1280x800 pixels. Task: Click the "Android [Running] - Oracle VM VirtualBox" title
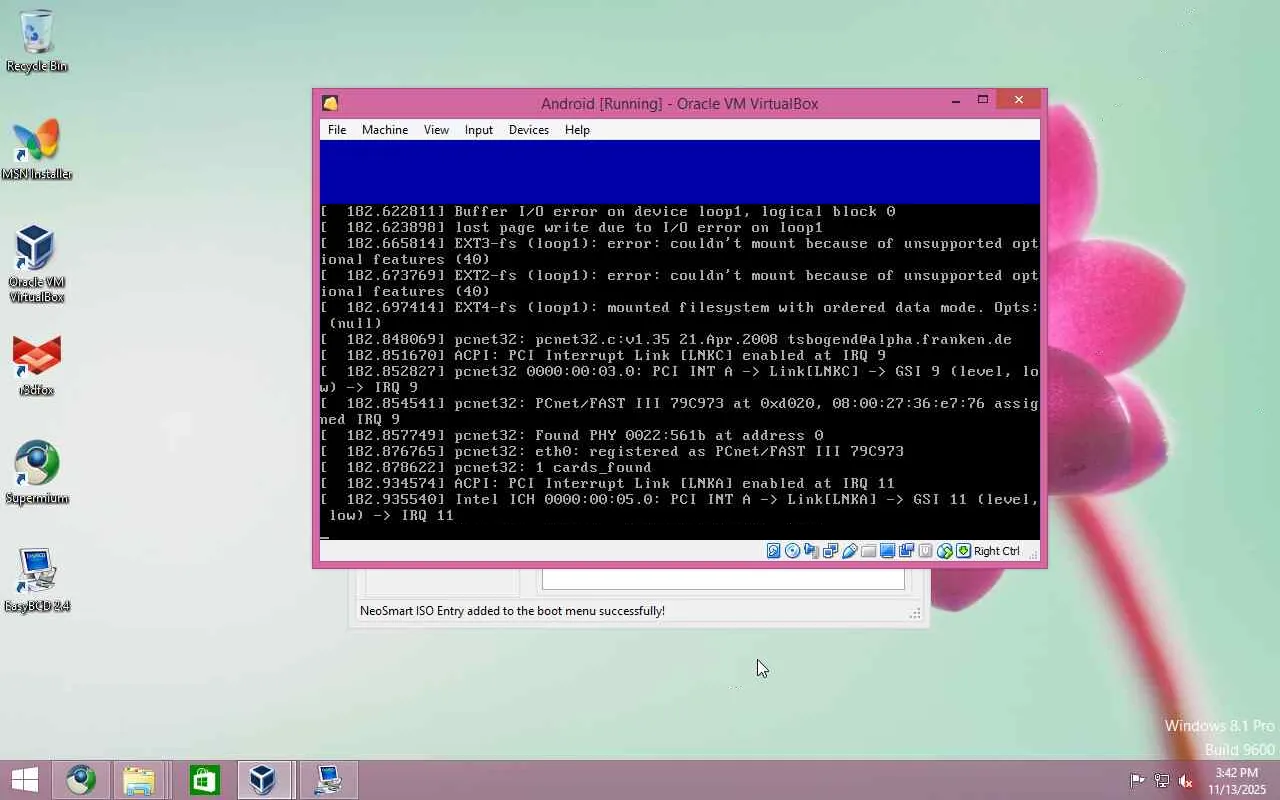pos(680,103)
